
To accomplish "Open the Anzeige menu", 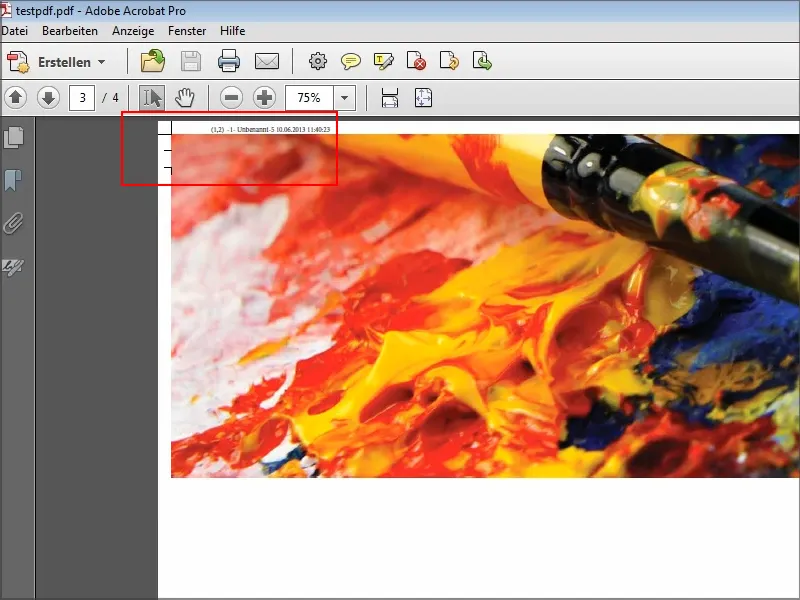I will (133, 31).
